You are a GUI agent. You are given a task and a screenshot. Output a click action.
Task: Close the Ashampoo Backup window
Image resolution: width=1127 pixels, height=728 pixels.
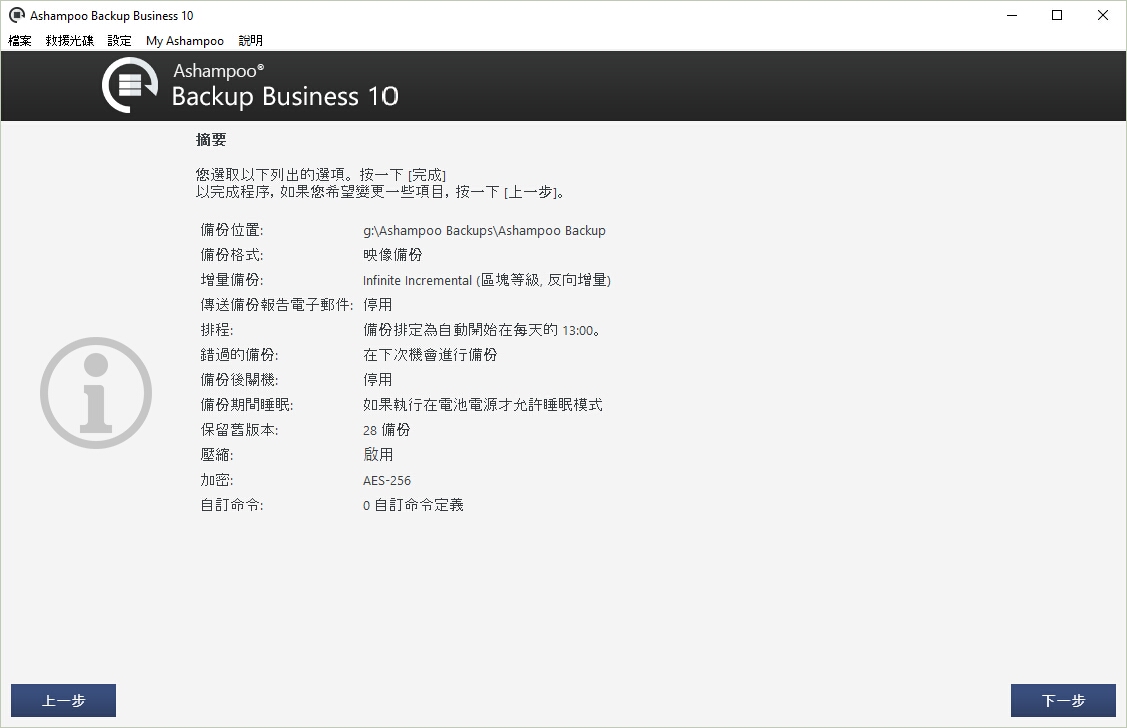coord(1103,15)
